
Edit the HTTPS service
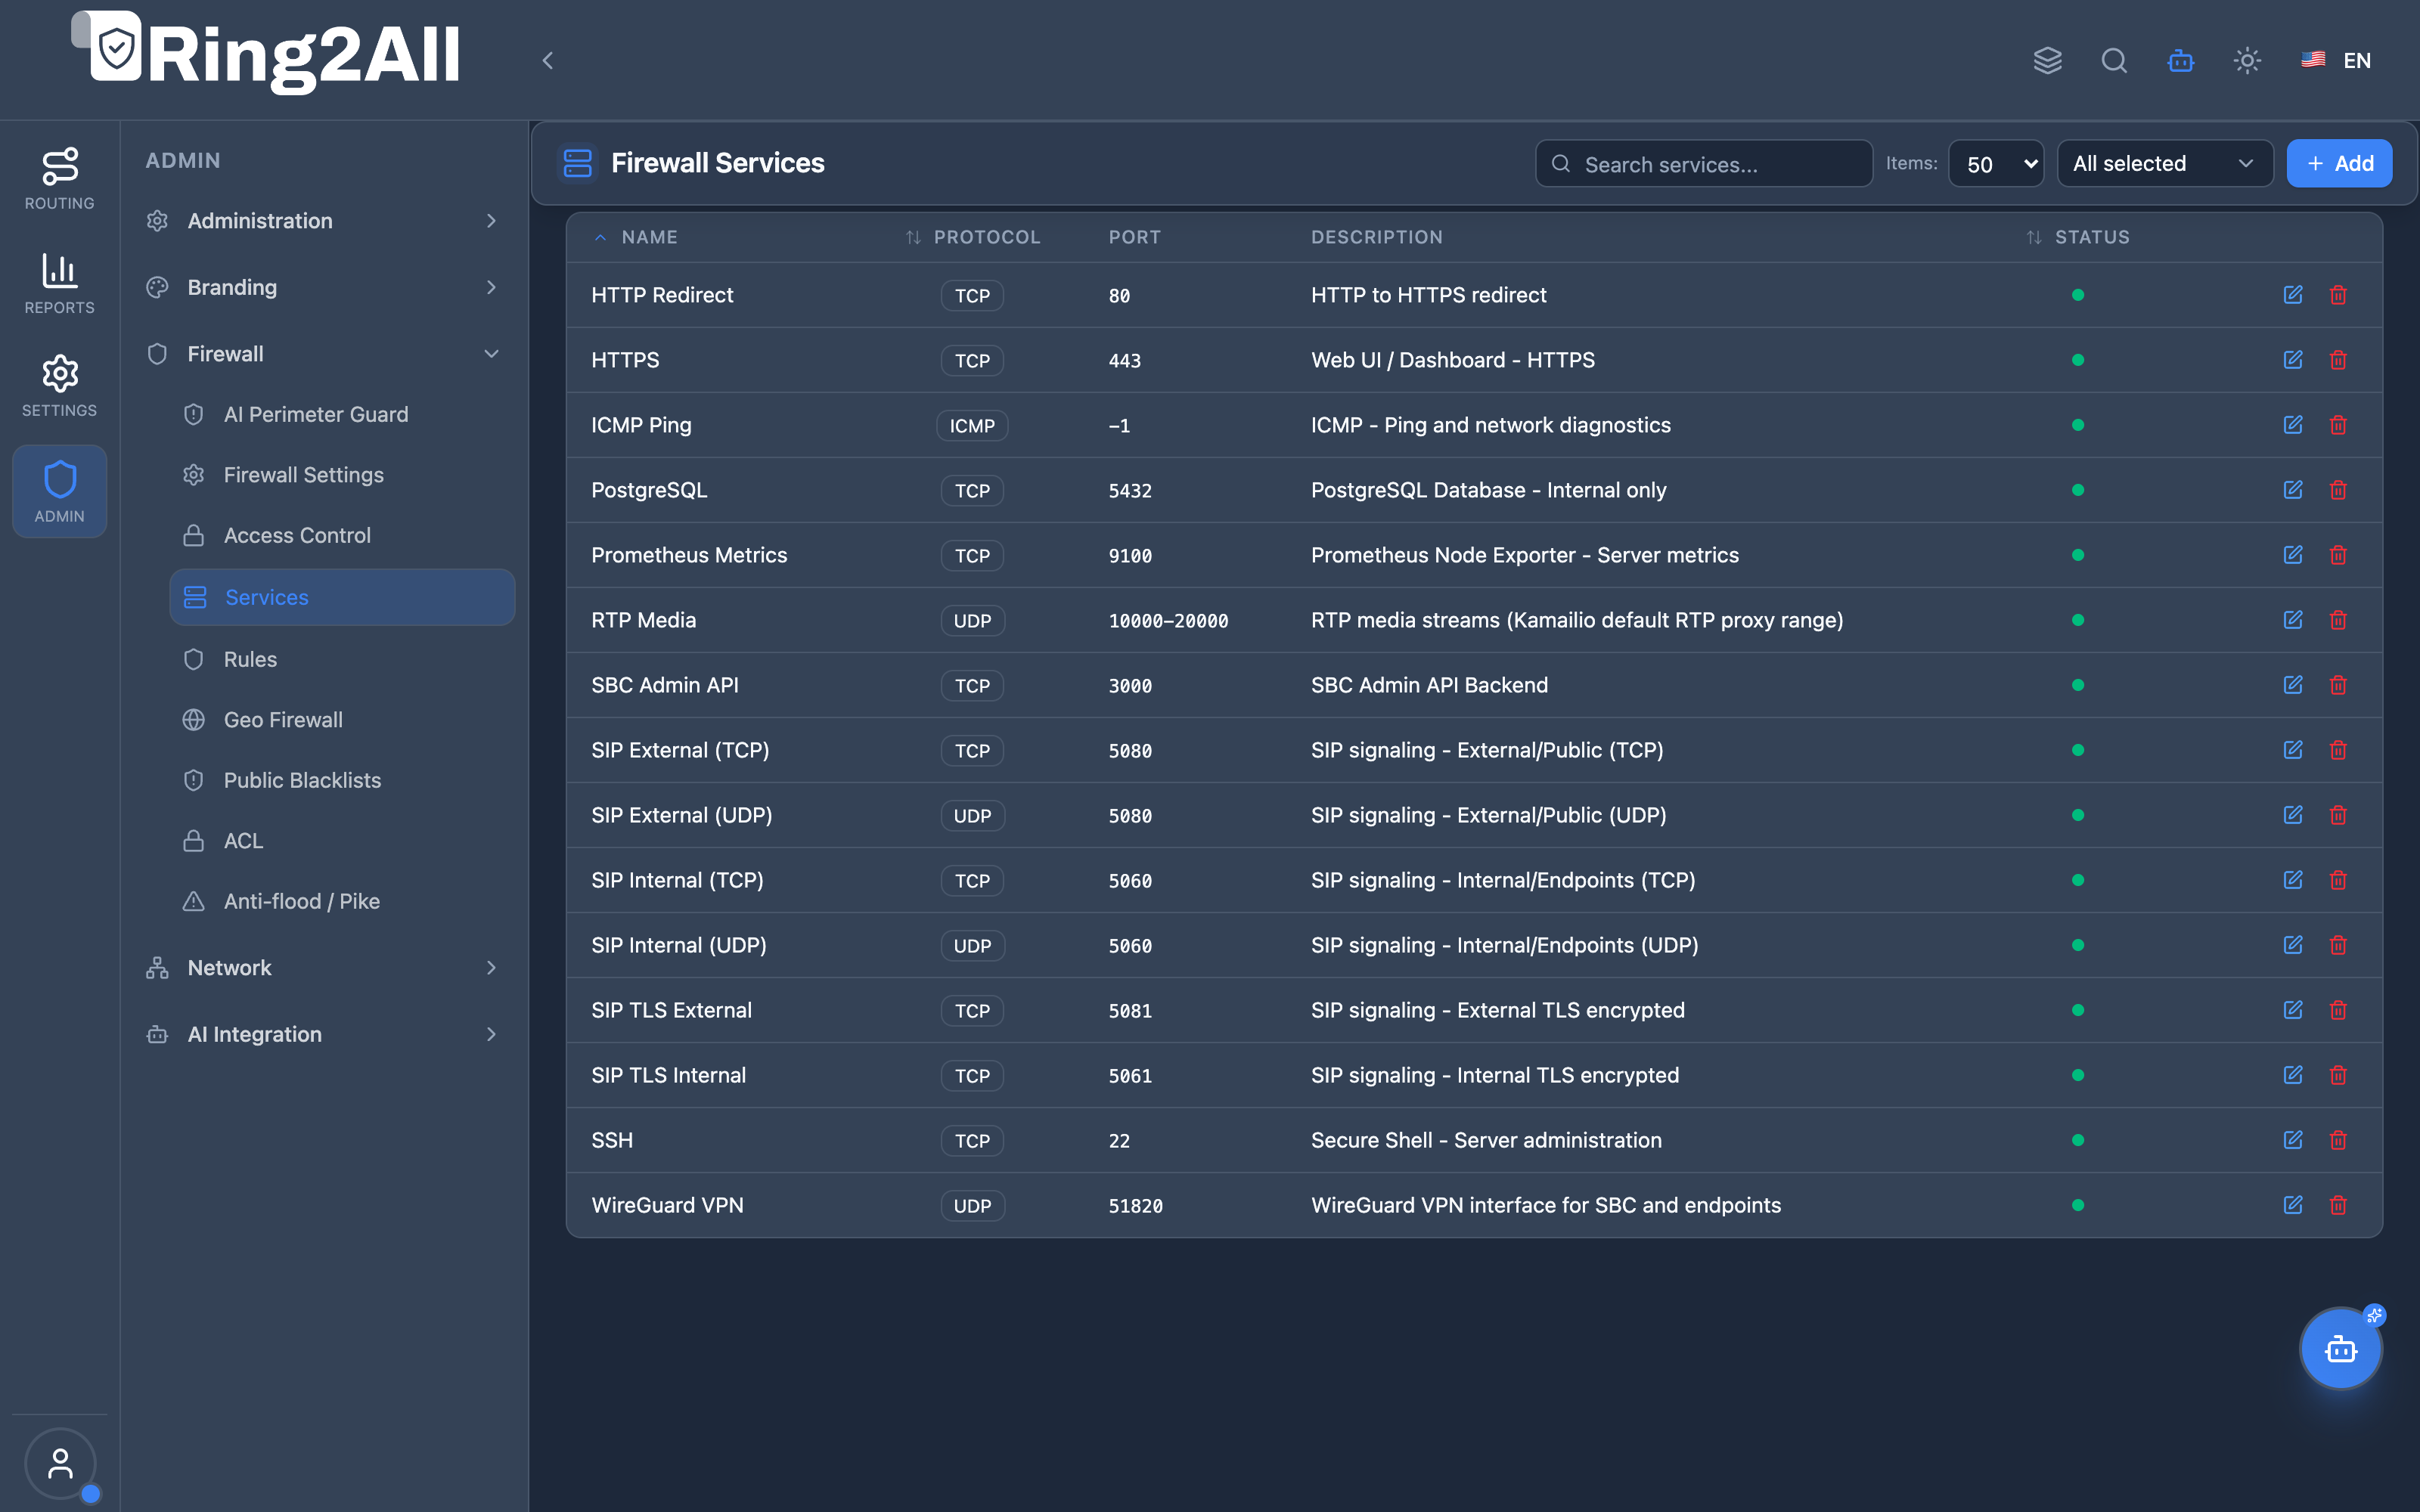click(2293, 360)
